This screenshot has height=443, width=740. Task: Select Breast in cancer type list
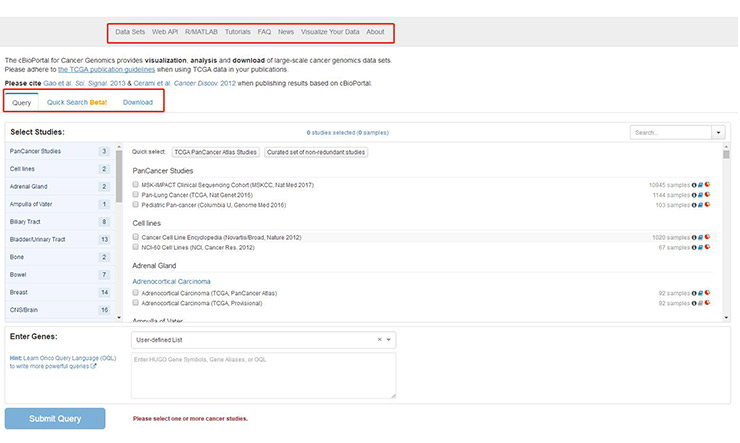pos(59,293)
